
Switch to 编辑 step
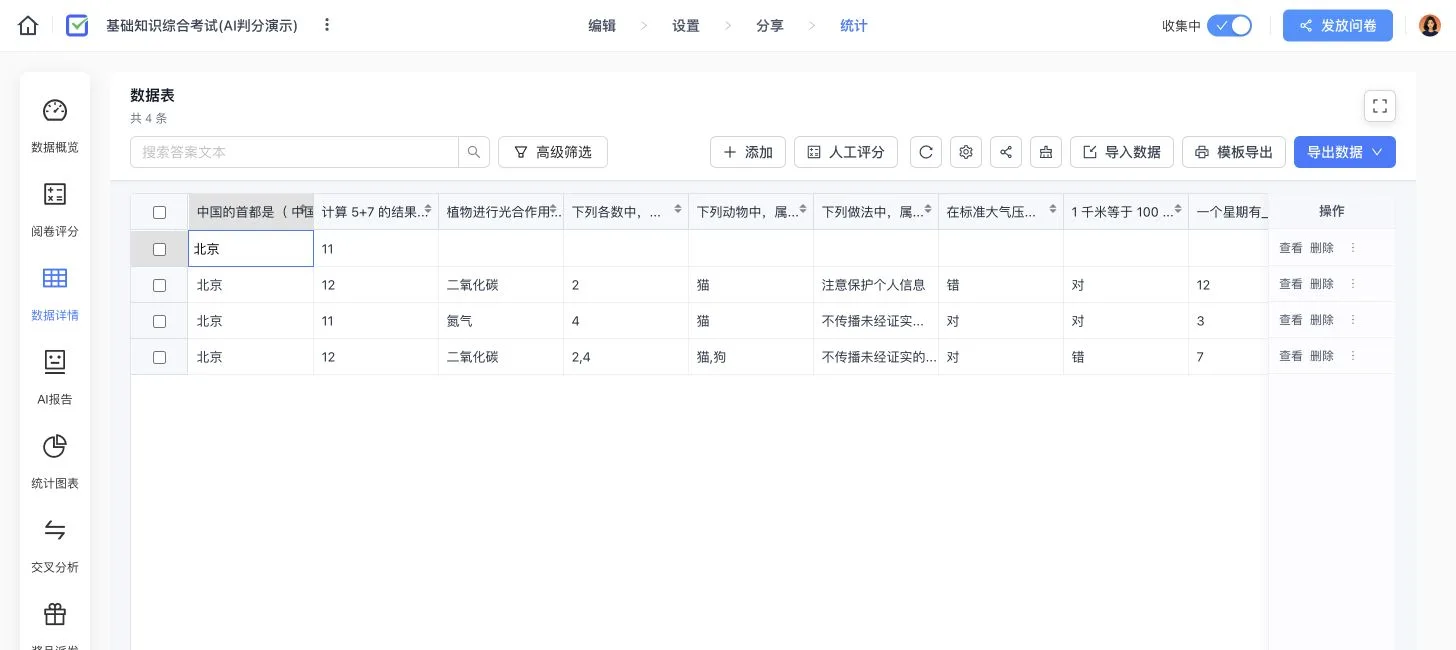(602, 26)
